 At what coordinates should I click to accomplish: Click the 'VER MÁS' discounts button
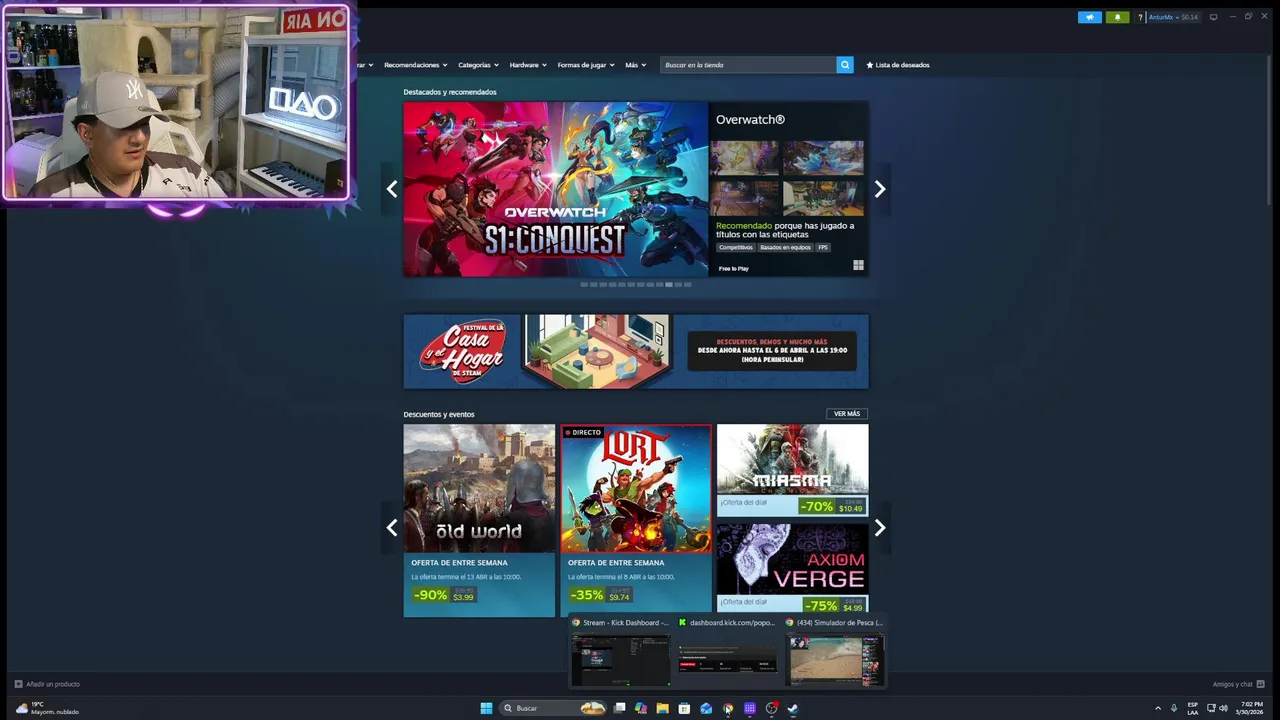pos(847,414)
